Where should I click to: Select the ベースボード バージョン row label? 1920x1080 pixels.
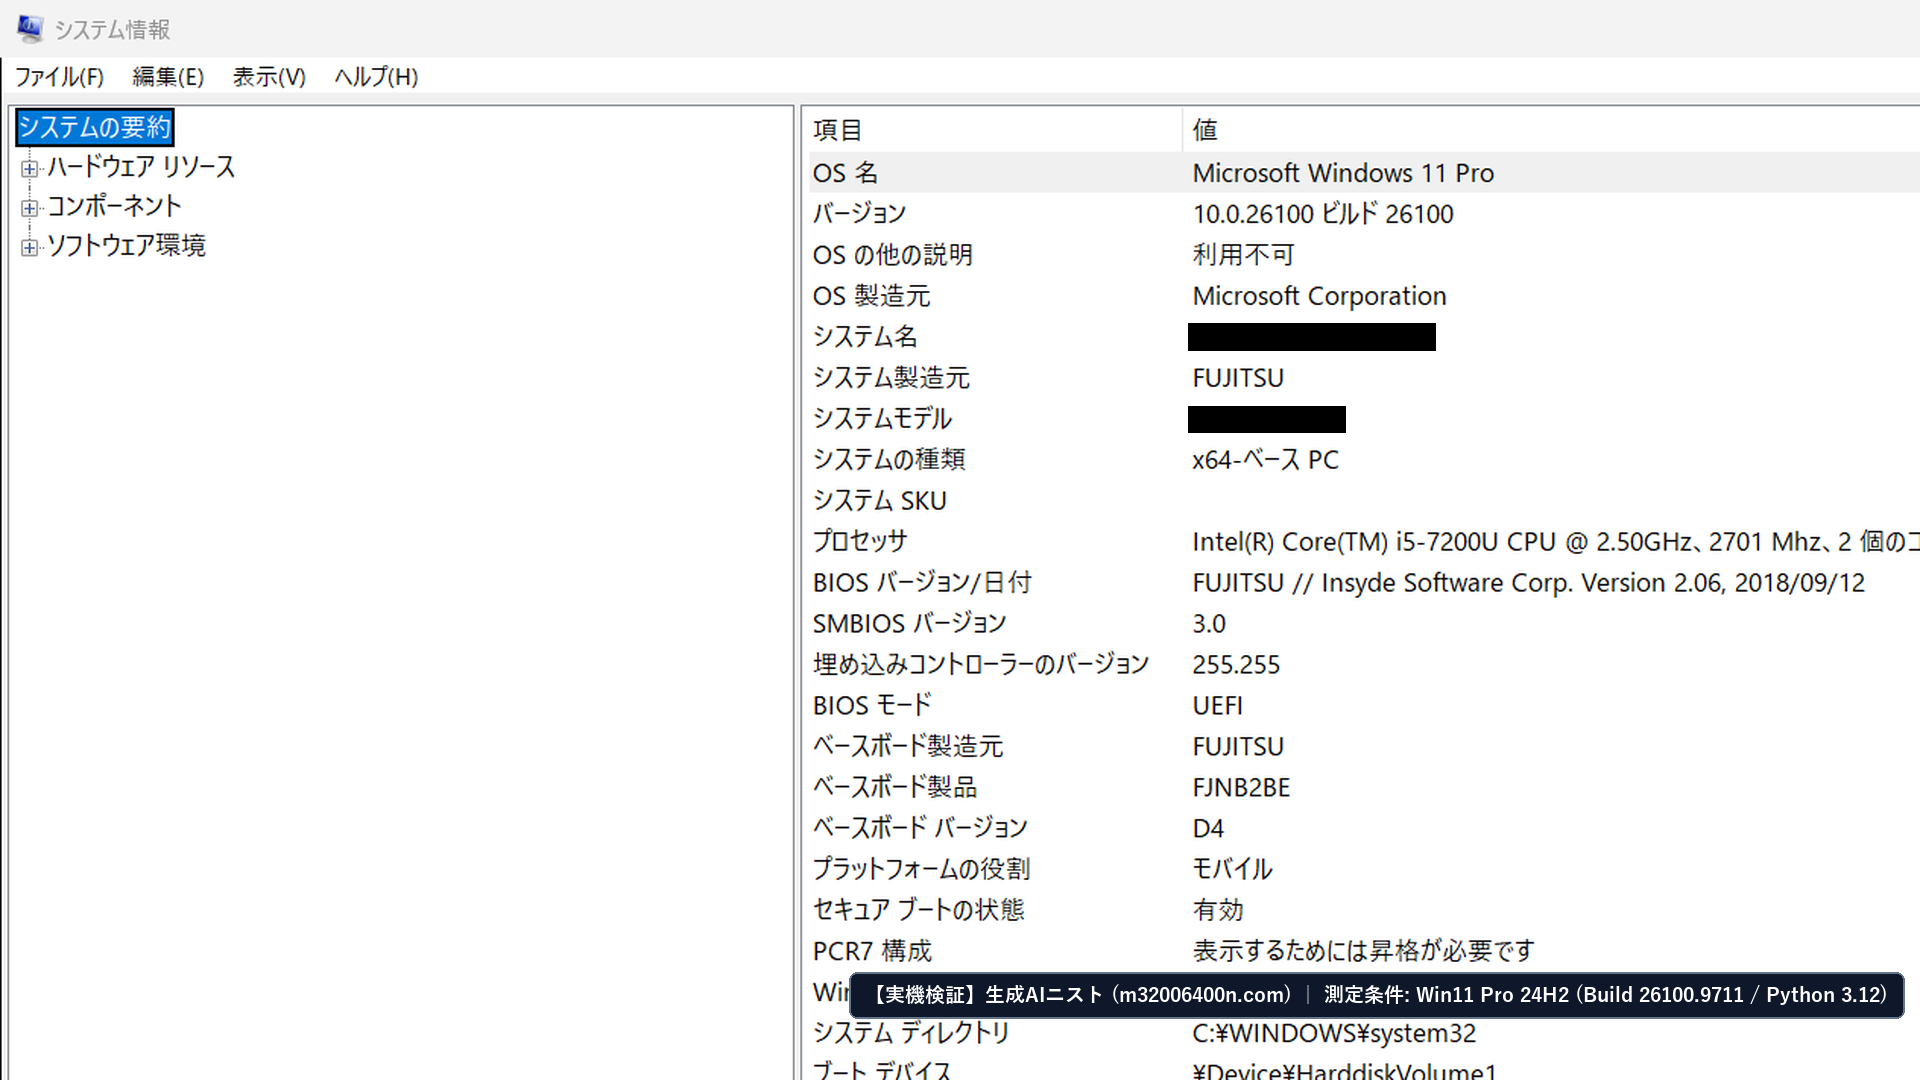coord(920,829)
